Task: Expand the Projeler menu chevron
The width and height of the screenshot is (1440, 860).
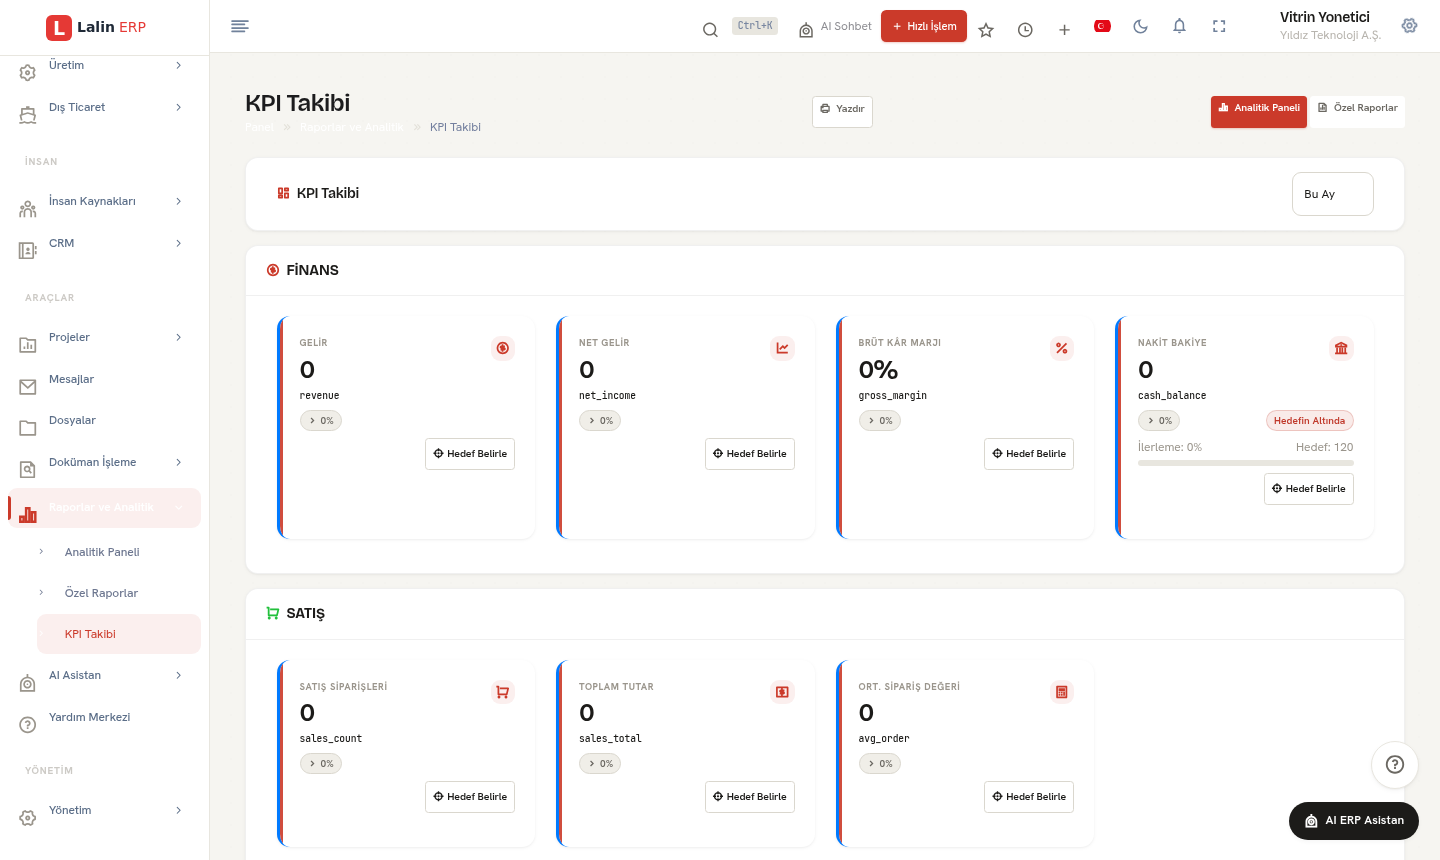Action: [x=179, y=337]
